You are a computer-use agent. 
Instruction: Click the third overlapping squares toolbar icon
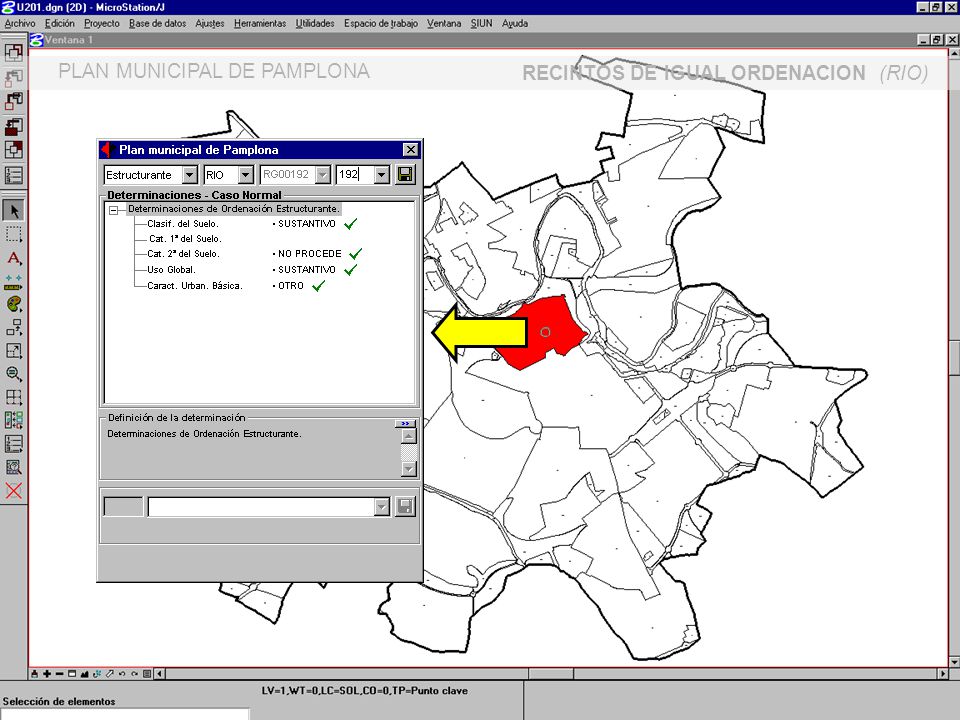pyautogui.click(x=13, y=101)
